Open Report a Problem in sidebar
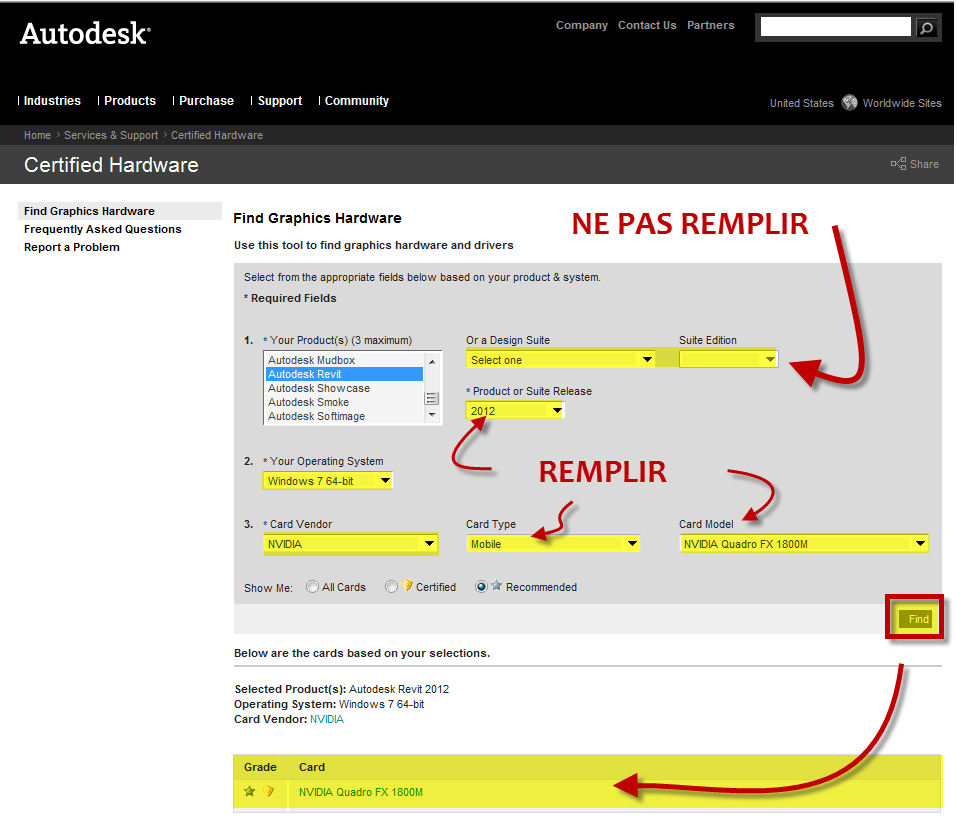 click(x=71, y=247)
